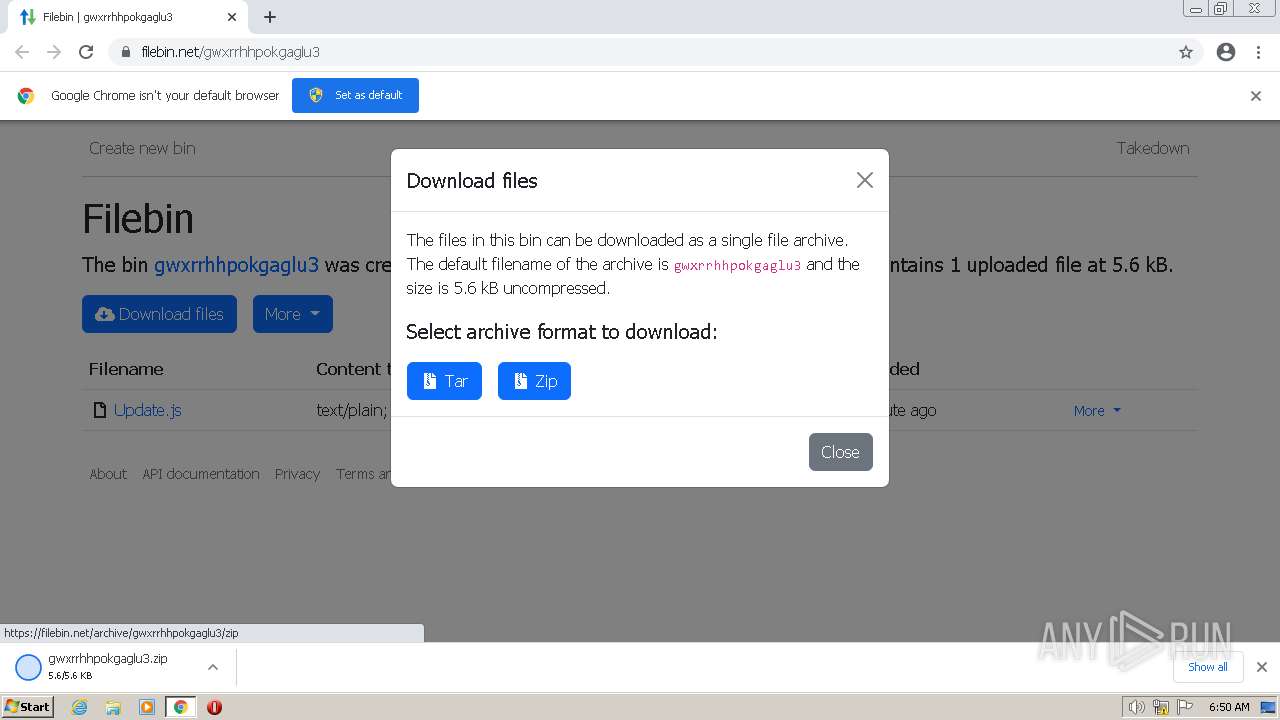
Task: Launch Internet Explorer from taskbar
Action: pos(80,707)
